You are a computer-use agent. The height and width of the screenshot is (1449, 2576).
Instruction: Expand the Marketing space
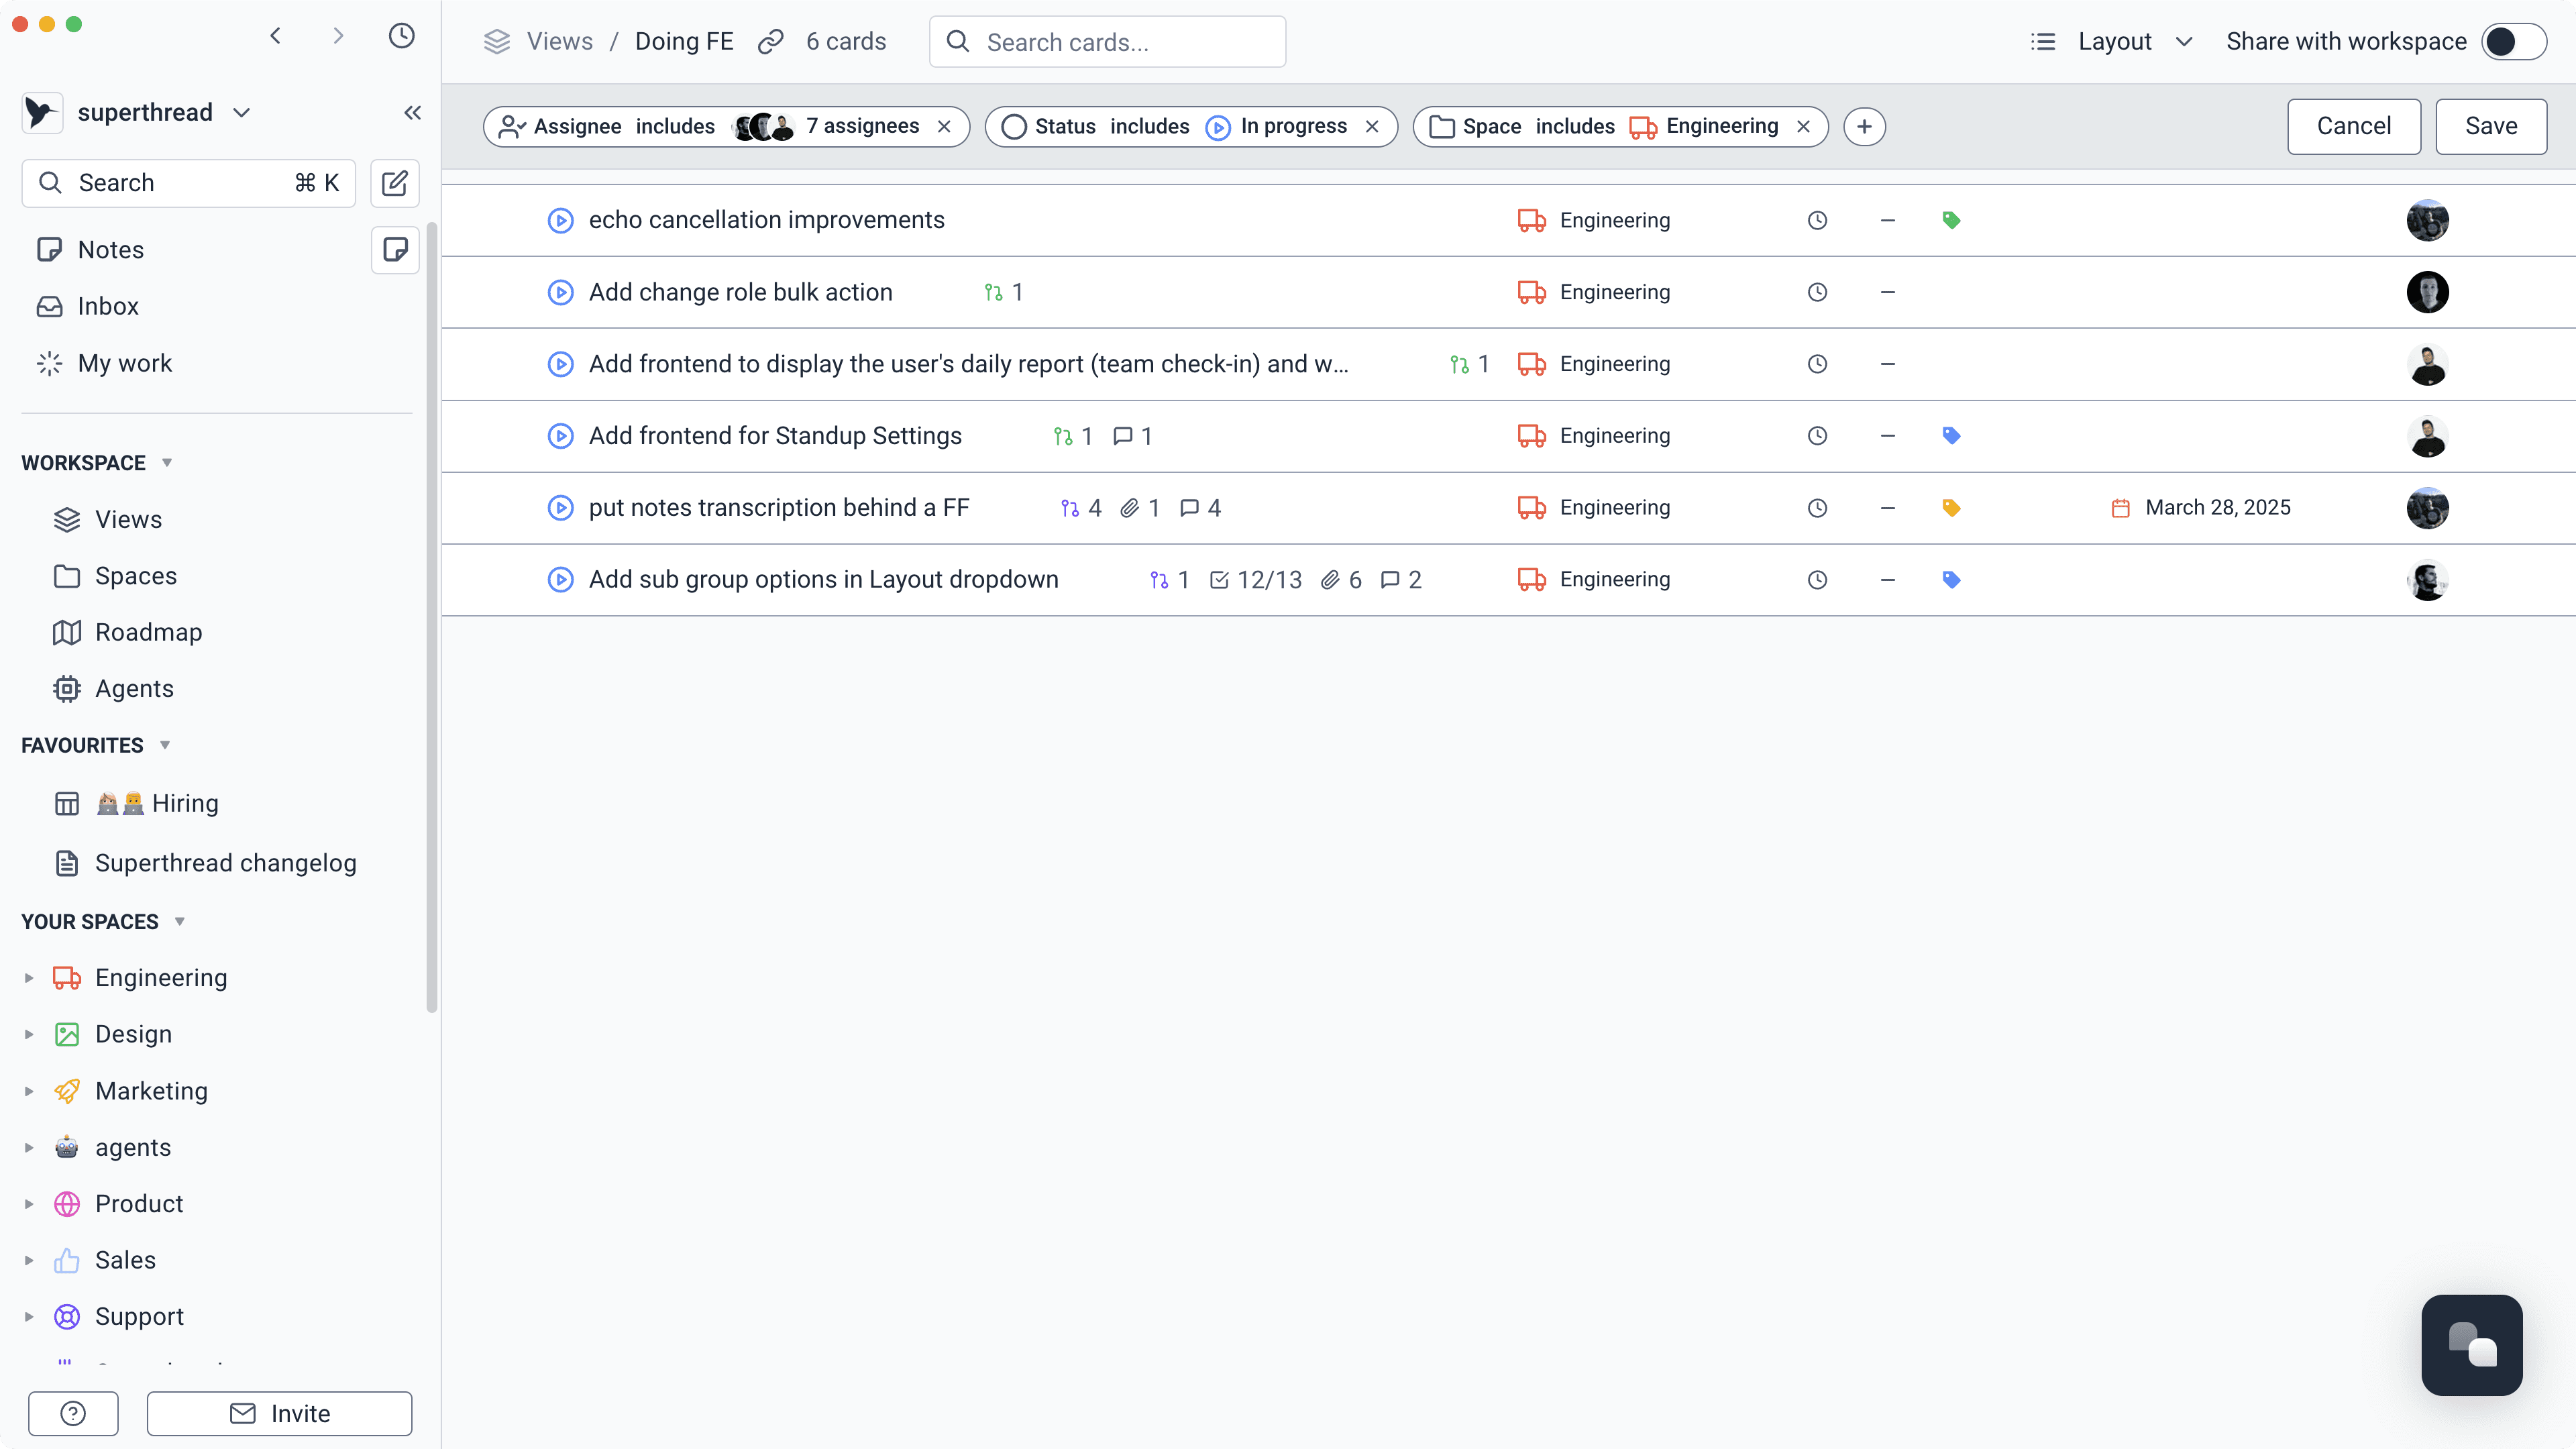[29, 1091]
